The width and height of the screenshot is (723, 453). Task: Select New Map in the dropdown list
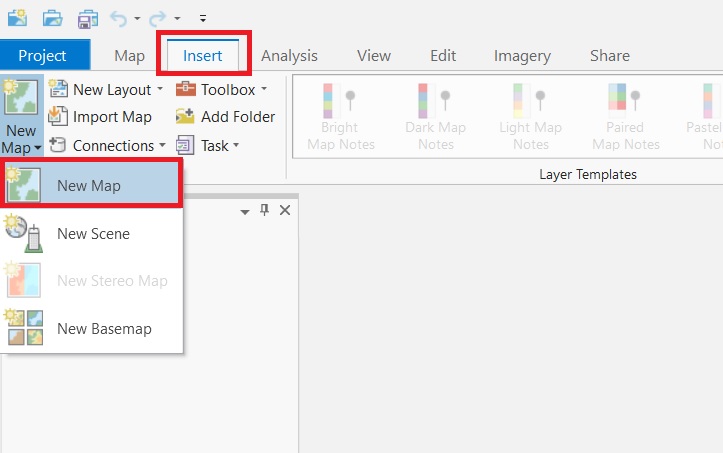[89, 185]
